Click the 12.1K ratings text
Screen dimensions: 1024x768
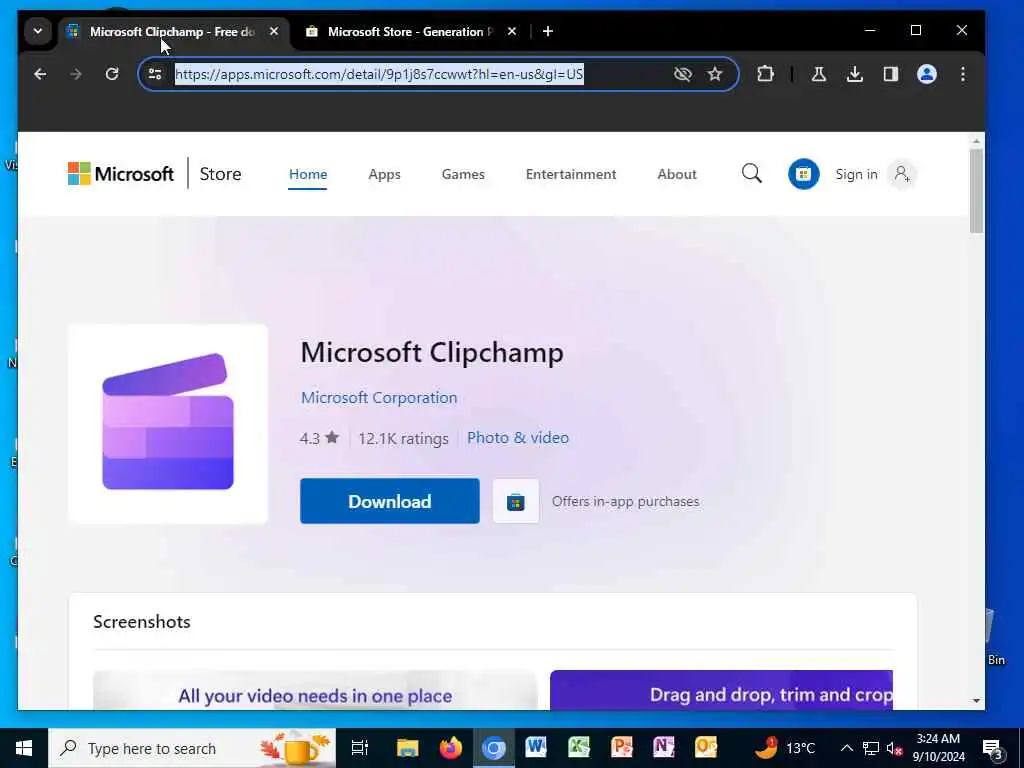404,438
